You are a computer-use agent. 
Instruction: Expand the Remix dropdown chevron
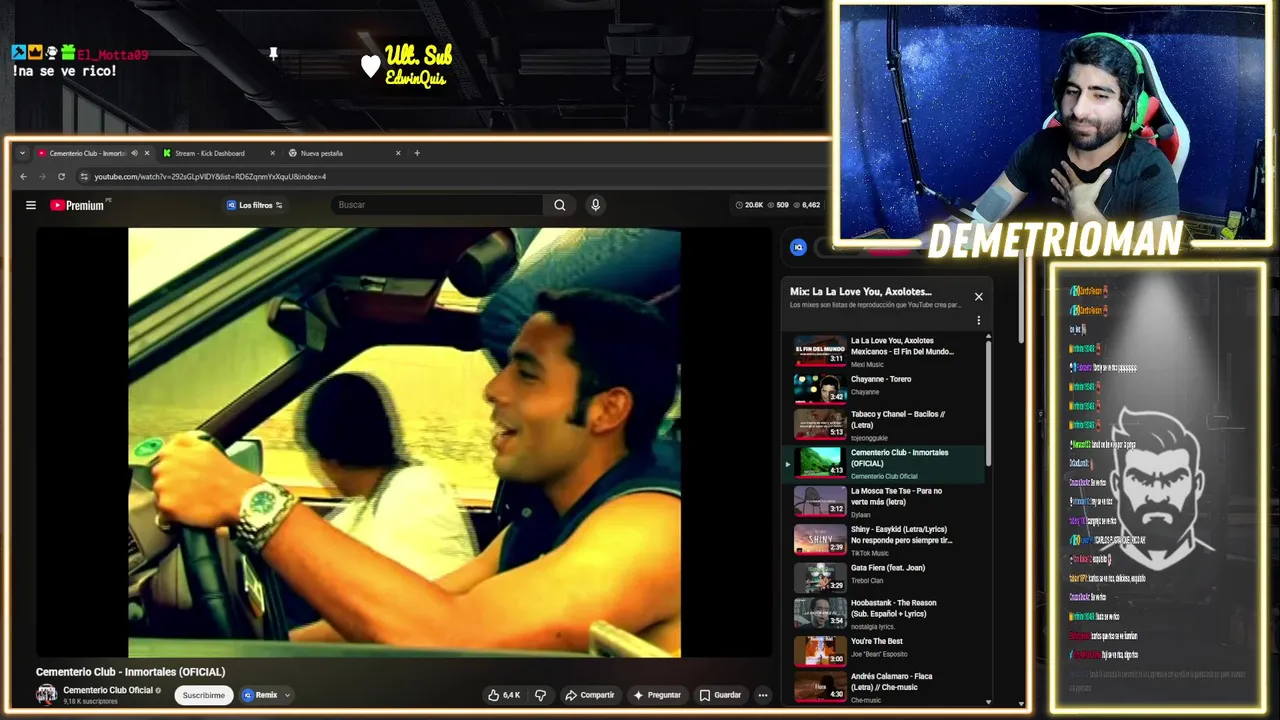(x=288, y=695)
